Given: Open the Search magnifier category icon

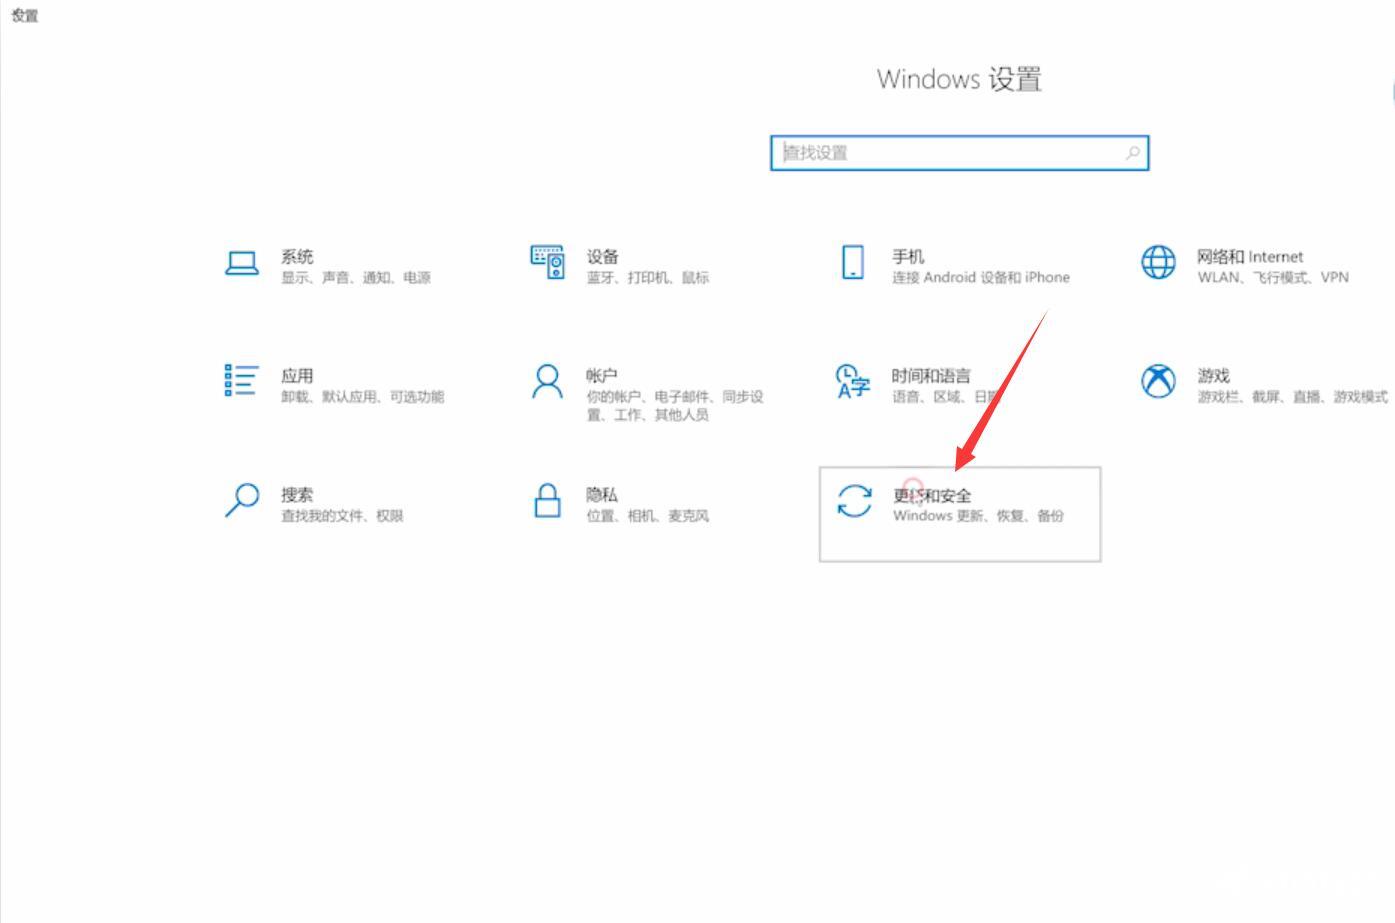Looking at the screenshot, I should (242, 500).
